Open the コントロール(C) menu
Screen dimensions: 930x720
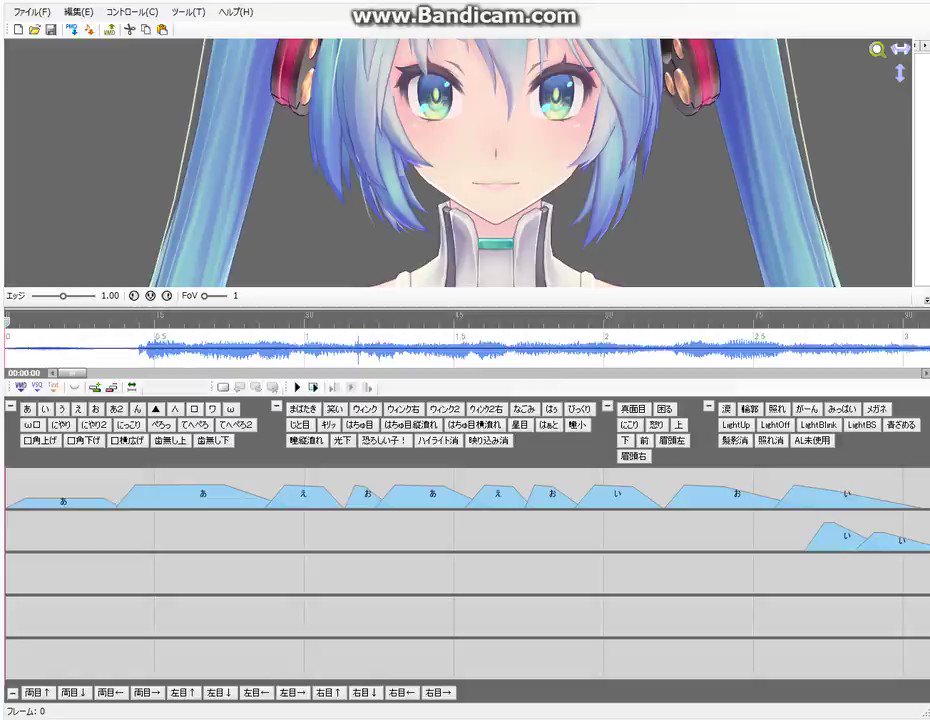(x=132, y=12)
